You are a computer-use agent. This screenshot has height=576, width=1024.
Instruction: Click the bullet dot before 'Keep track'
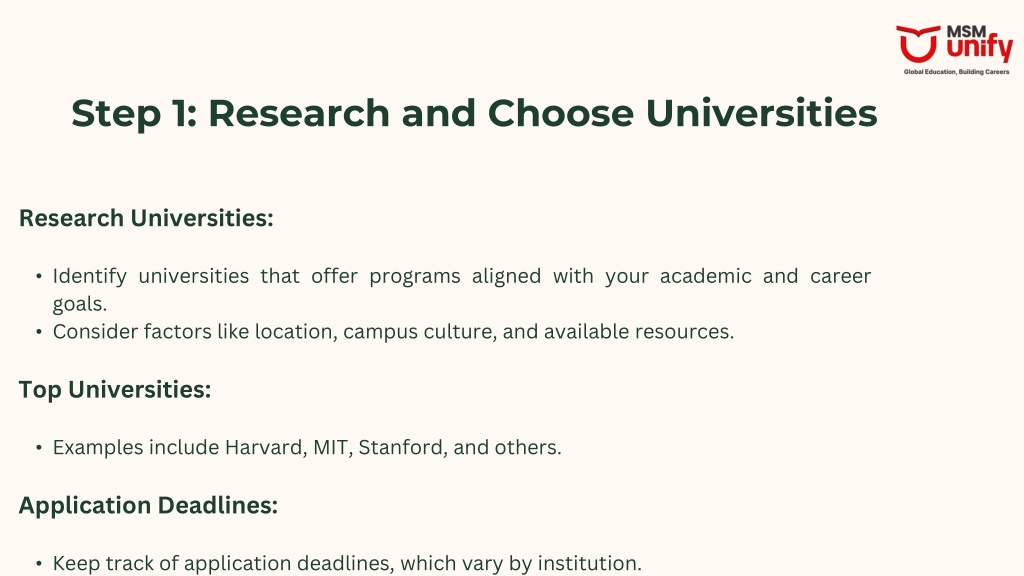39,564
